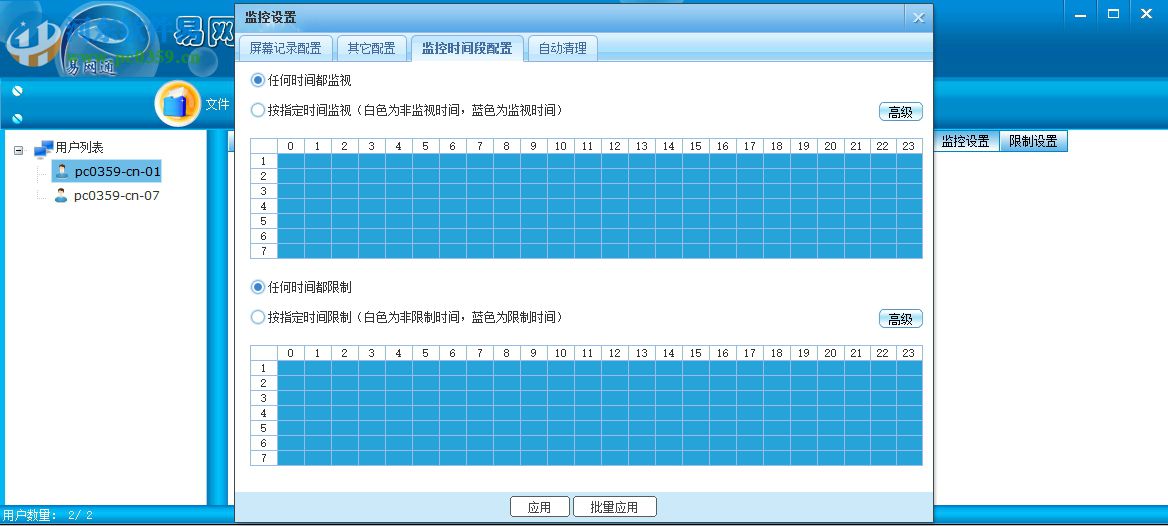The width and height of the screenshot is (1168, 526).
Task: Maximize the main application window
Action: coord(1114,13)
